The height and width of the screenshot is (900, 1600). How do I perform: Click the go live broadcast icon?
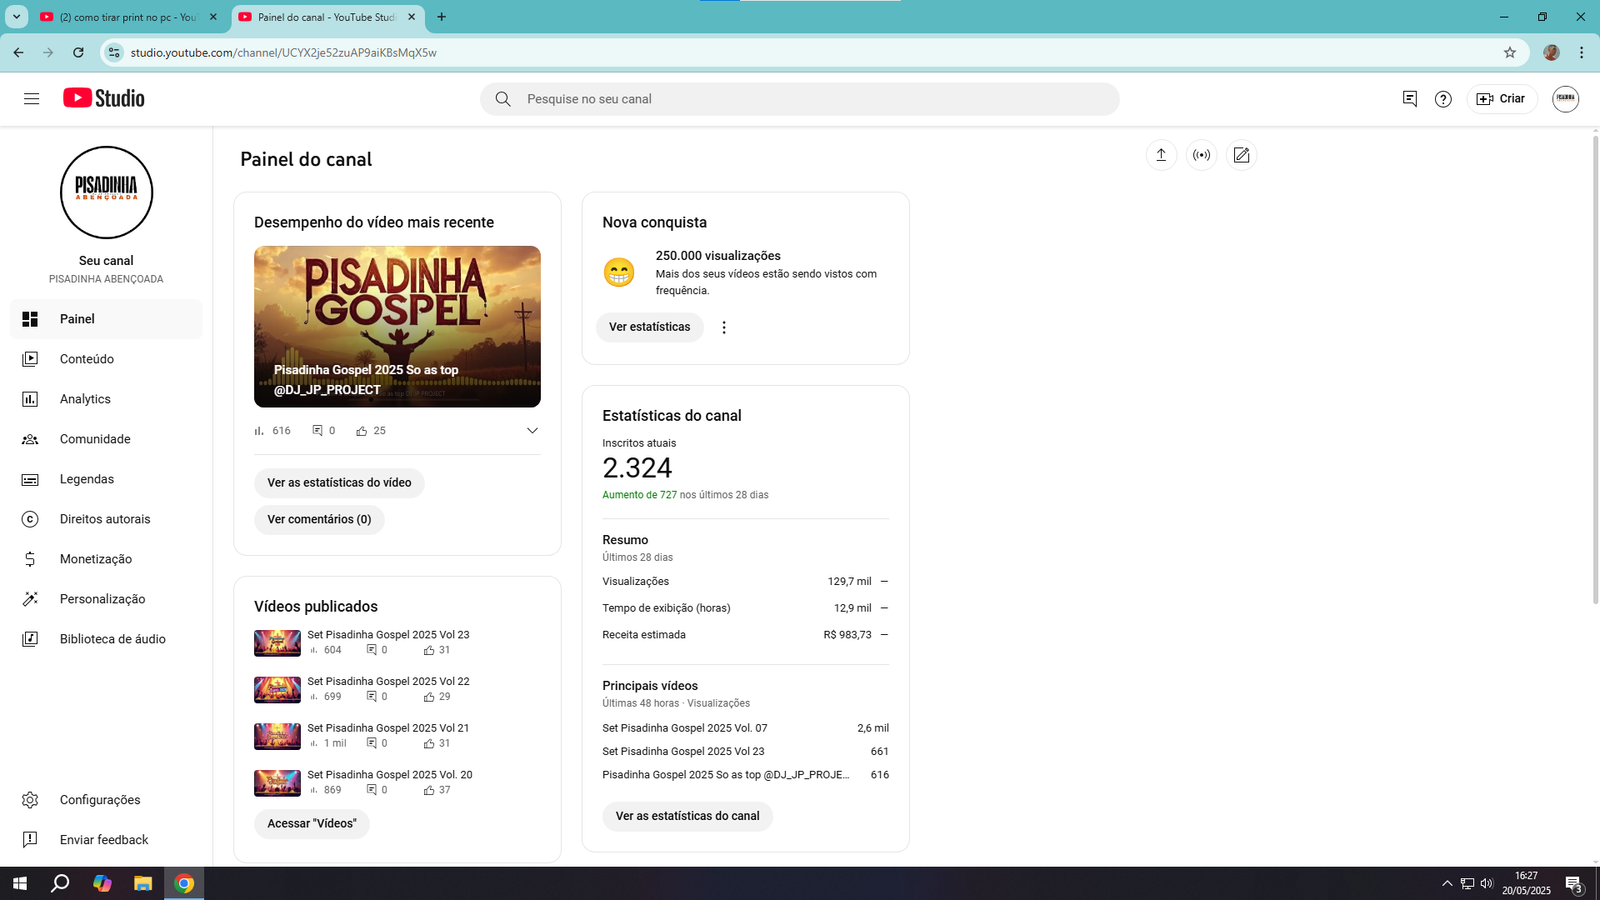pyautogui.click(x=1201, y=155)
